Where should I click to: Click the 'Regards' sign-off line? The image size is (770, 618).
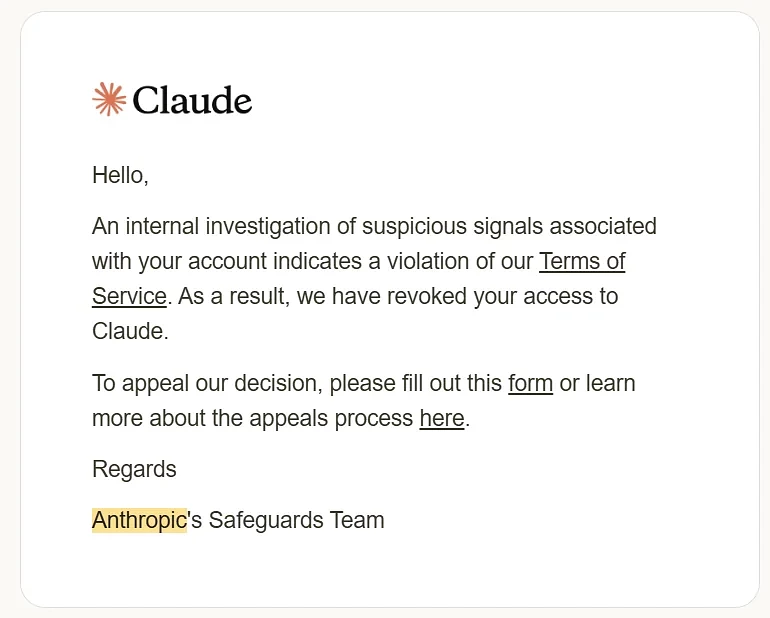[134, 469]
